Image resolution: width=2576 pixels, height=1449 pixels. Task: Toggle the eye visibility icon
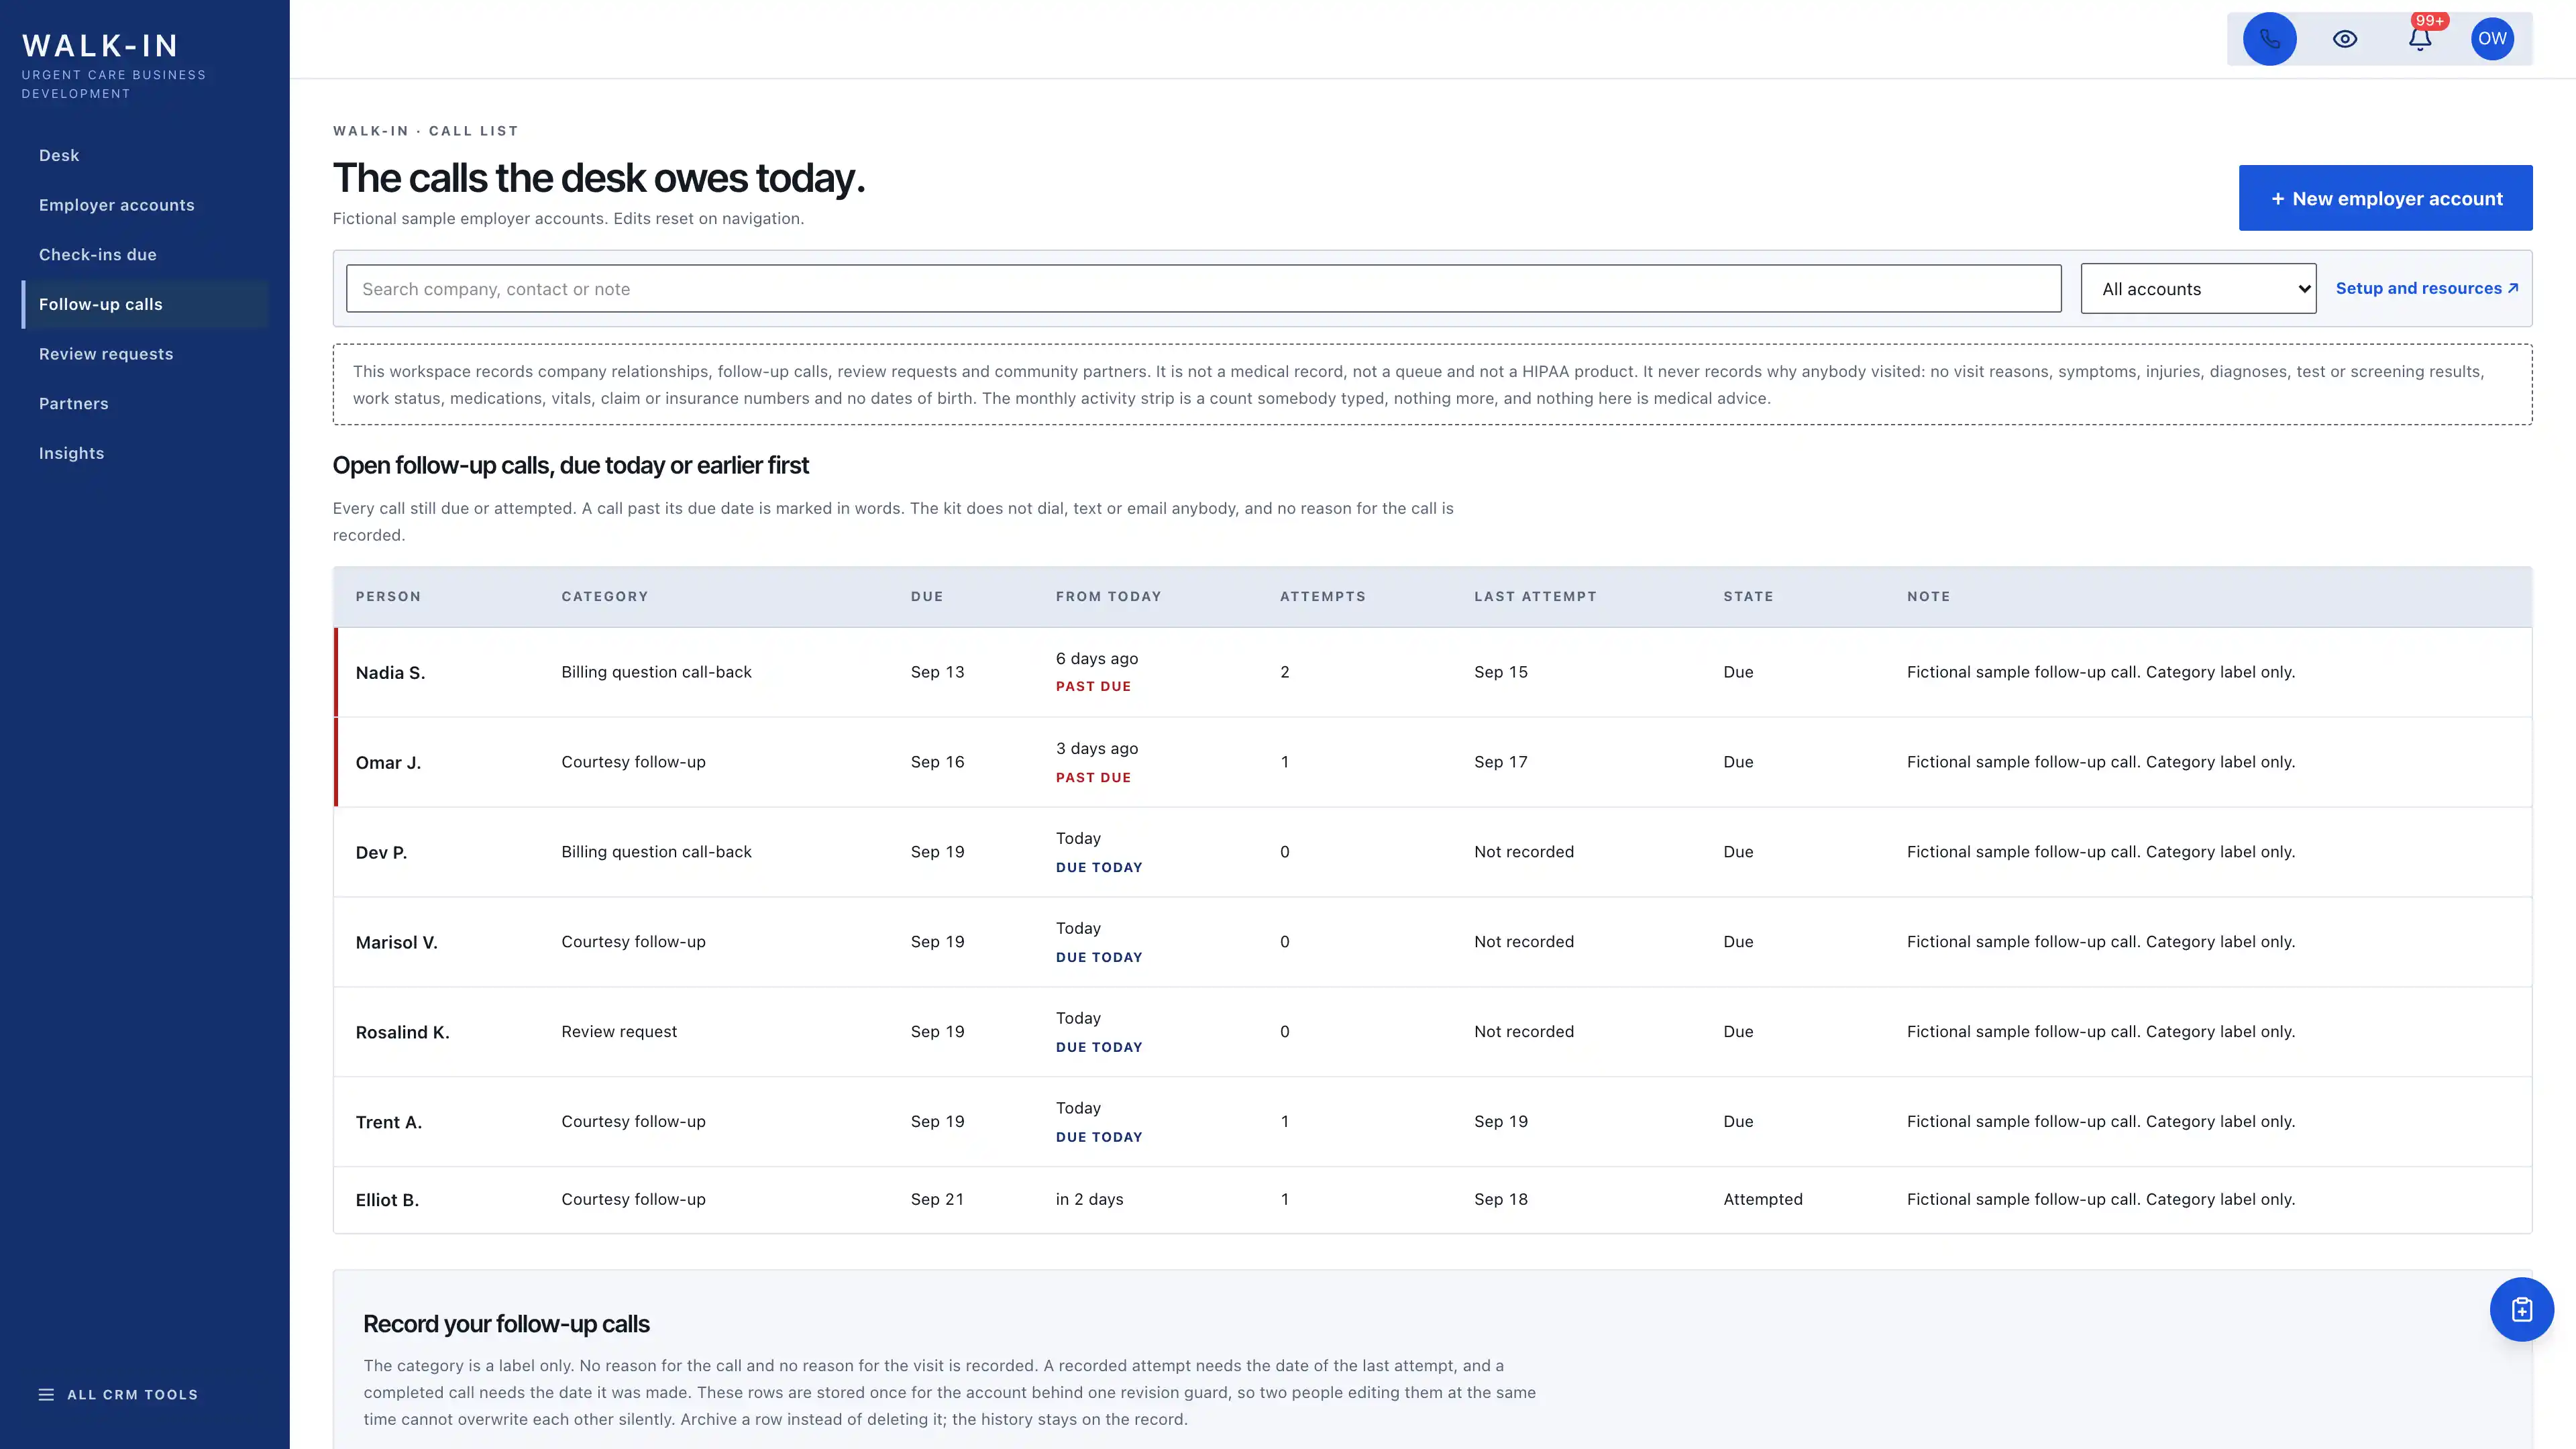[2345, 39]
